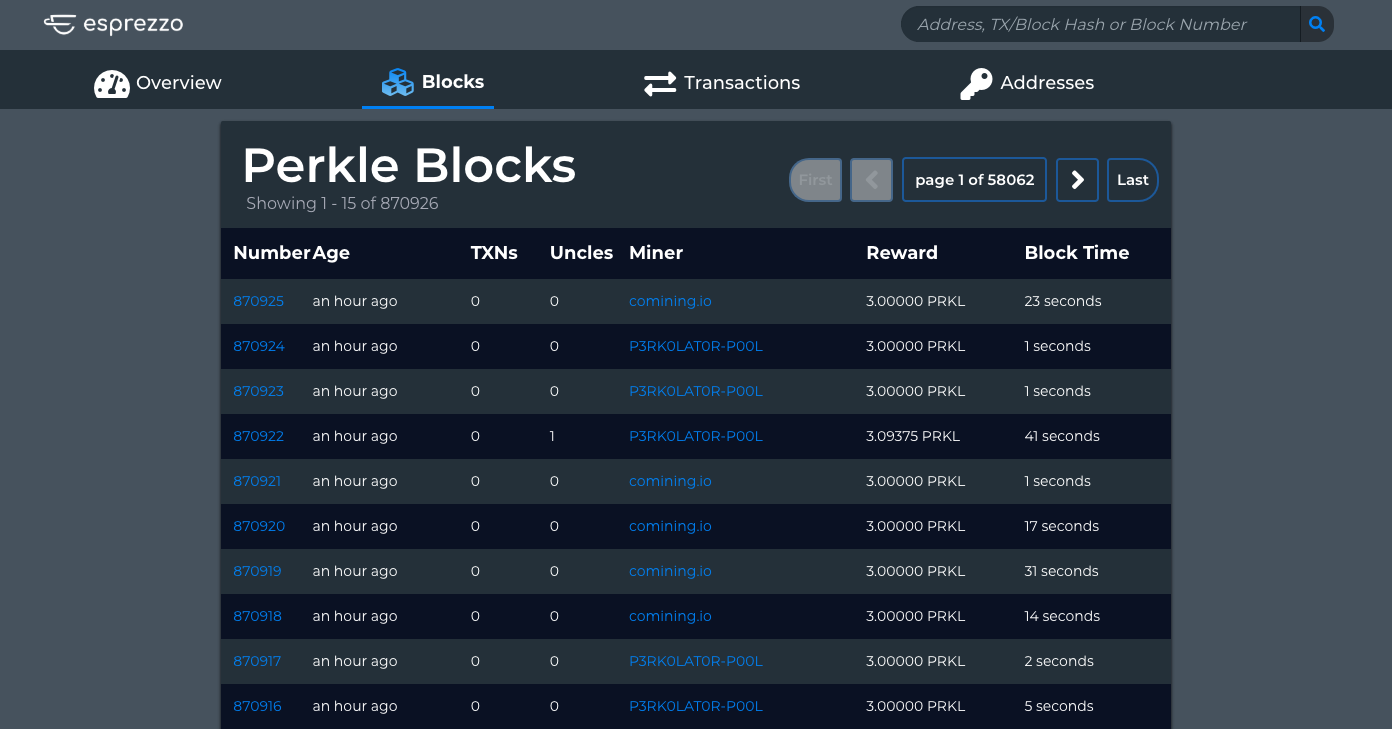
Task: Open the Addresses tab
Action: 1027,83
